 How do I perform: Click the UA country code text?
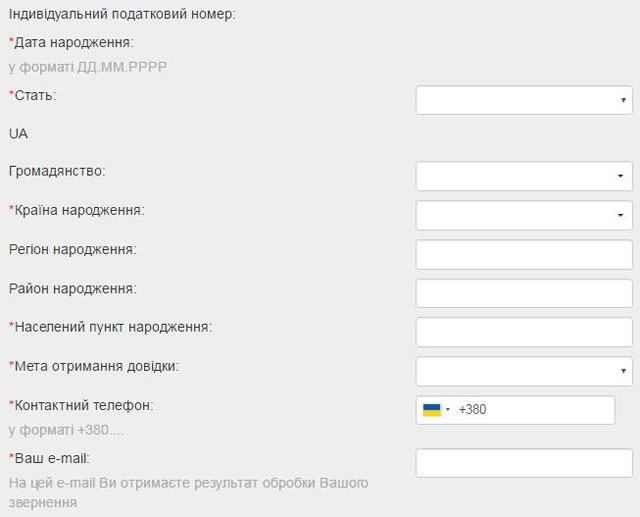18,134
